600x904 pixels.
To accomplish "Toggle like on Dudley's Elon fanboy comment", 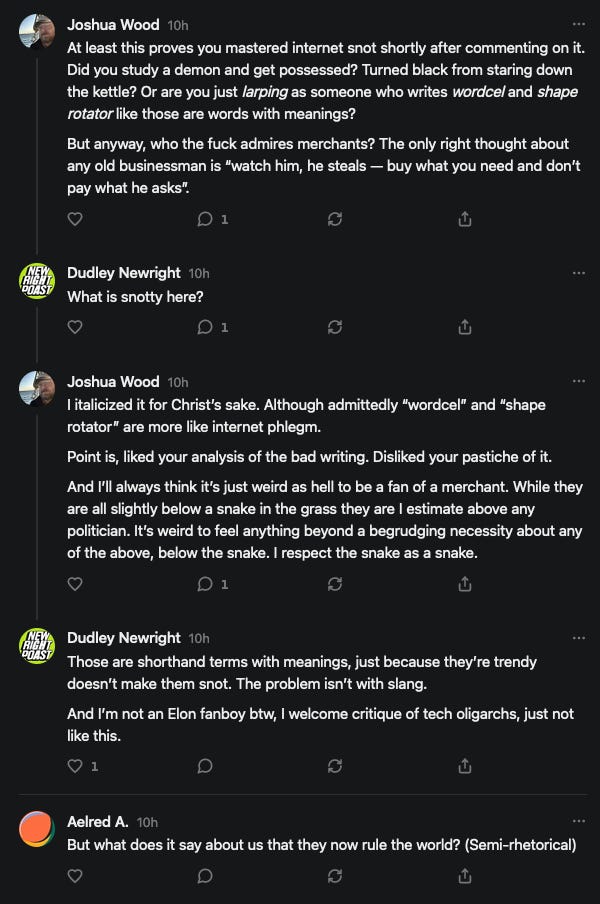I will coord(75,766).
